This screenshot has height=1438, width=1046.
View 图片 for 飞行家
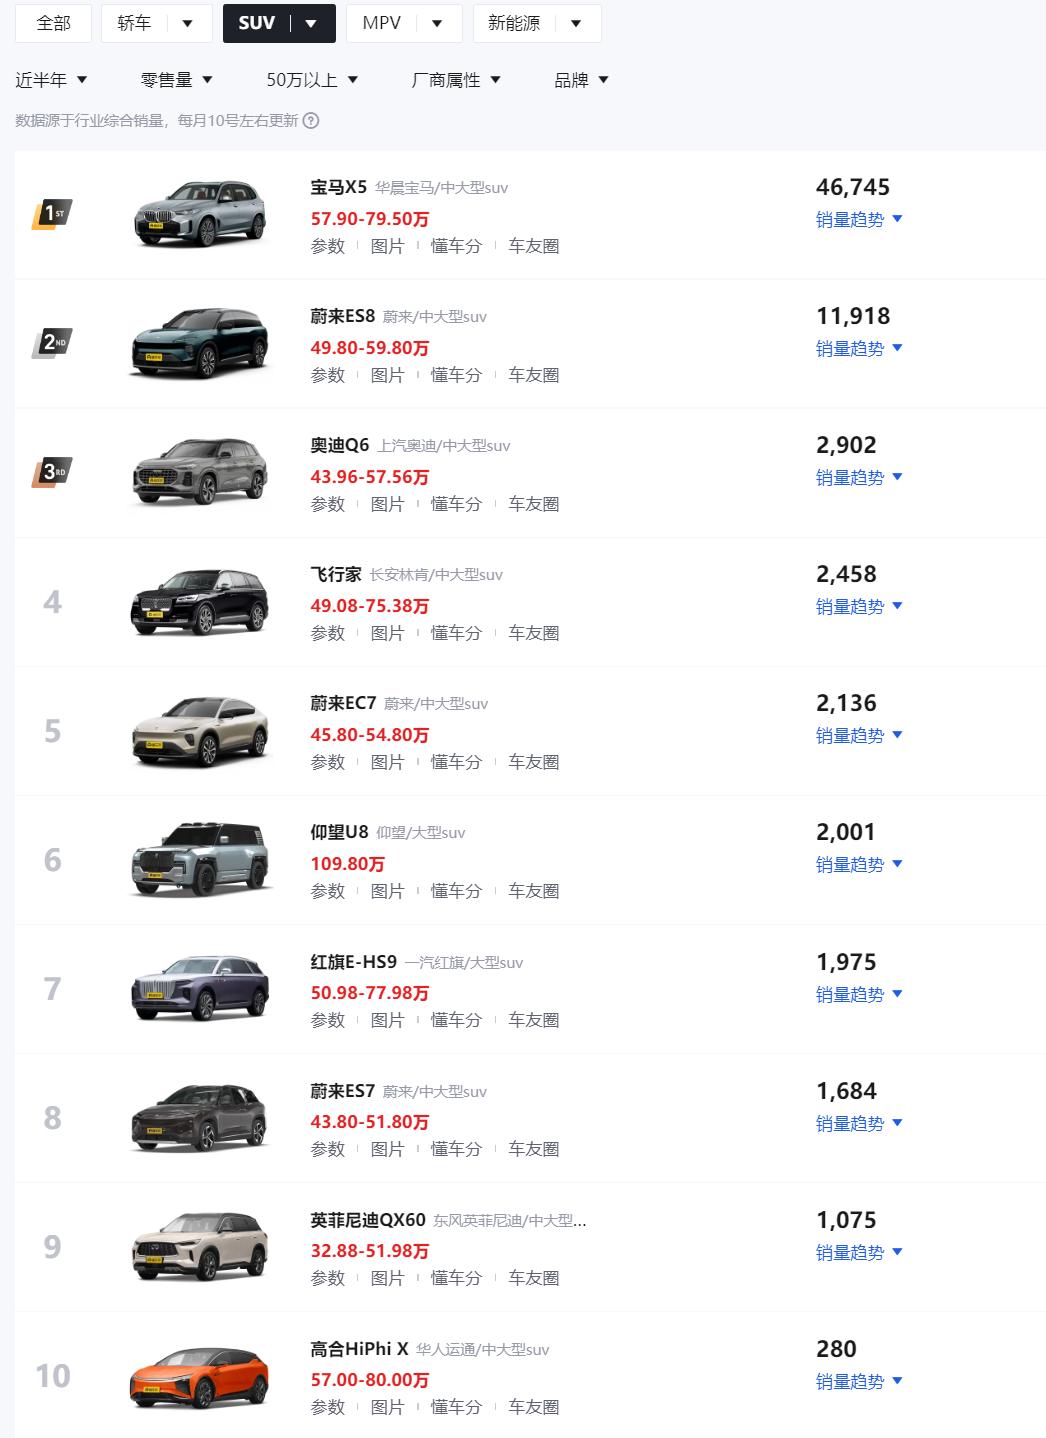[x=387, y=633]
